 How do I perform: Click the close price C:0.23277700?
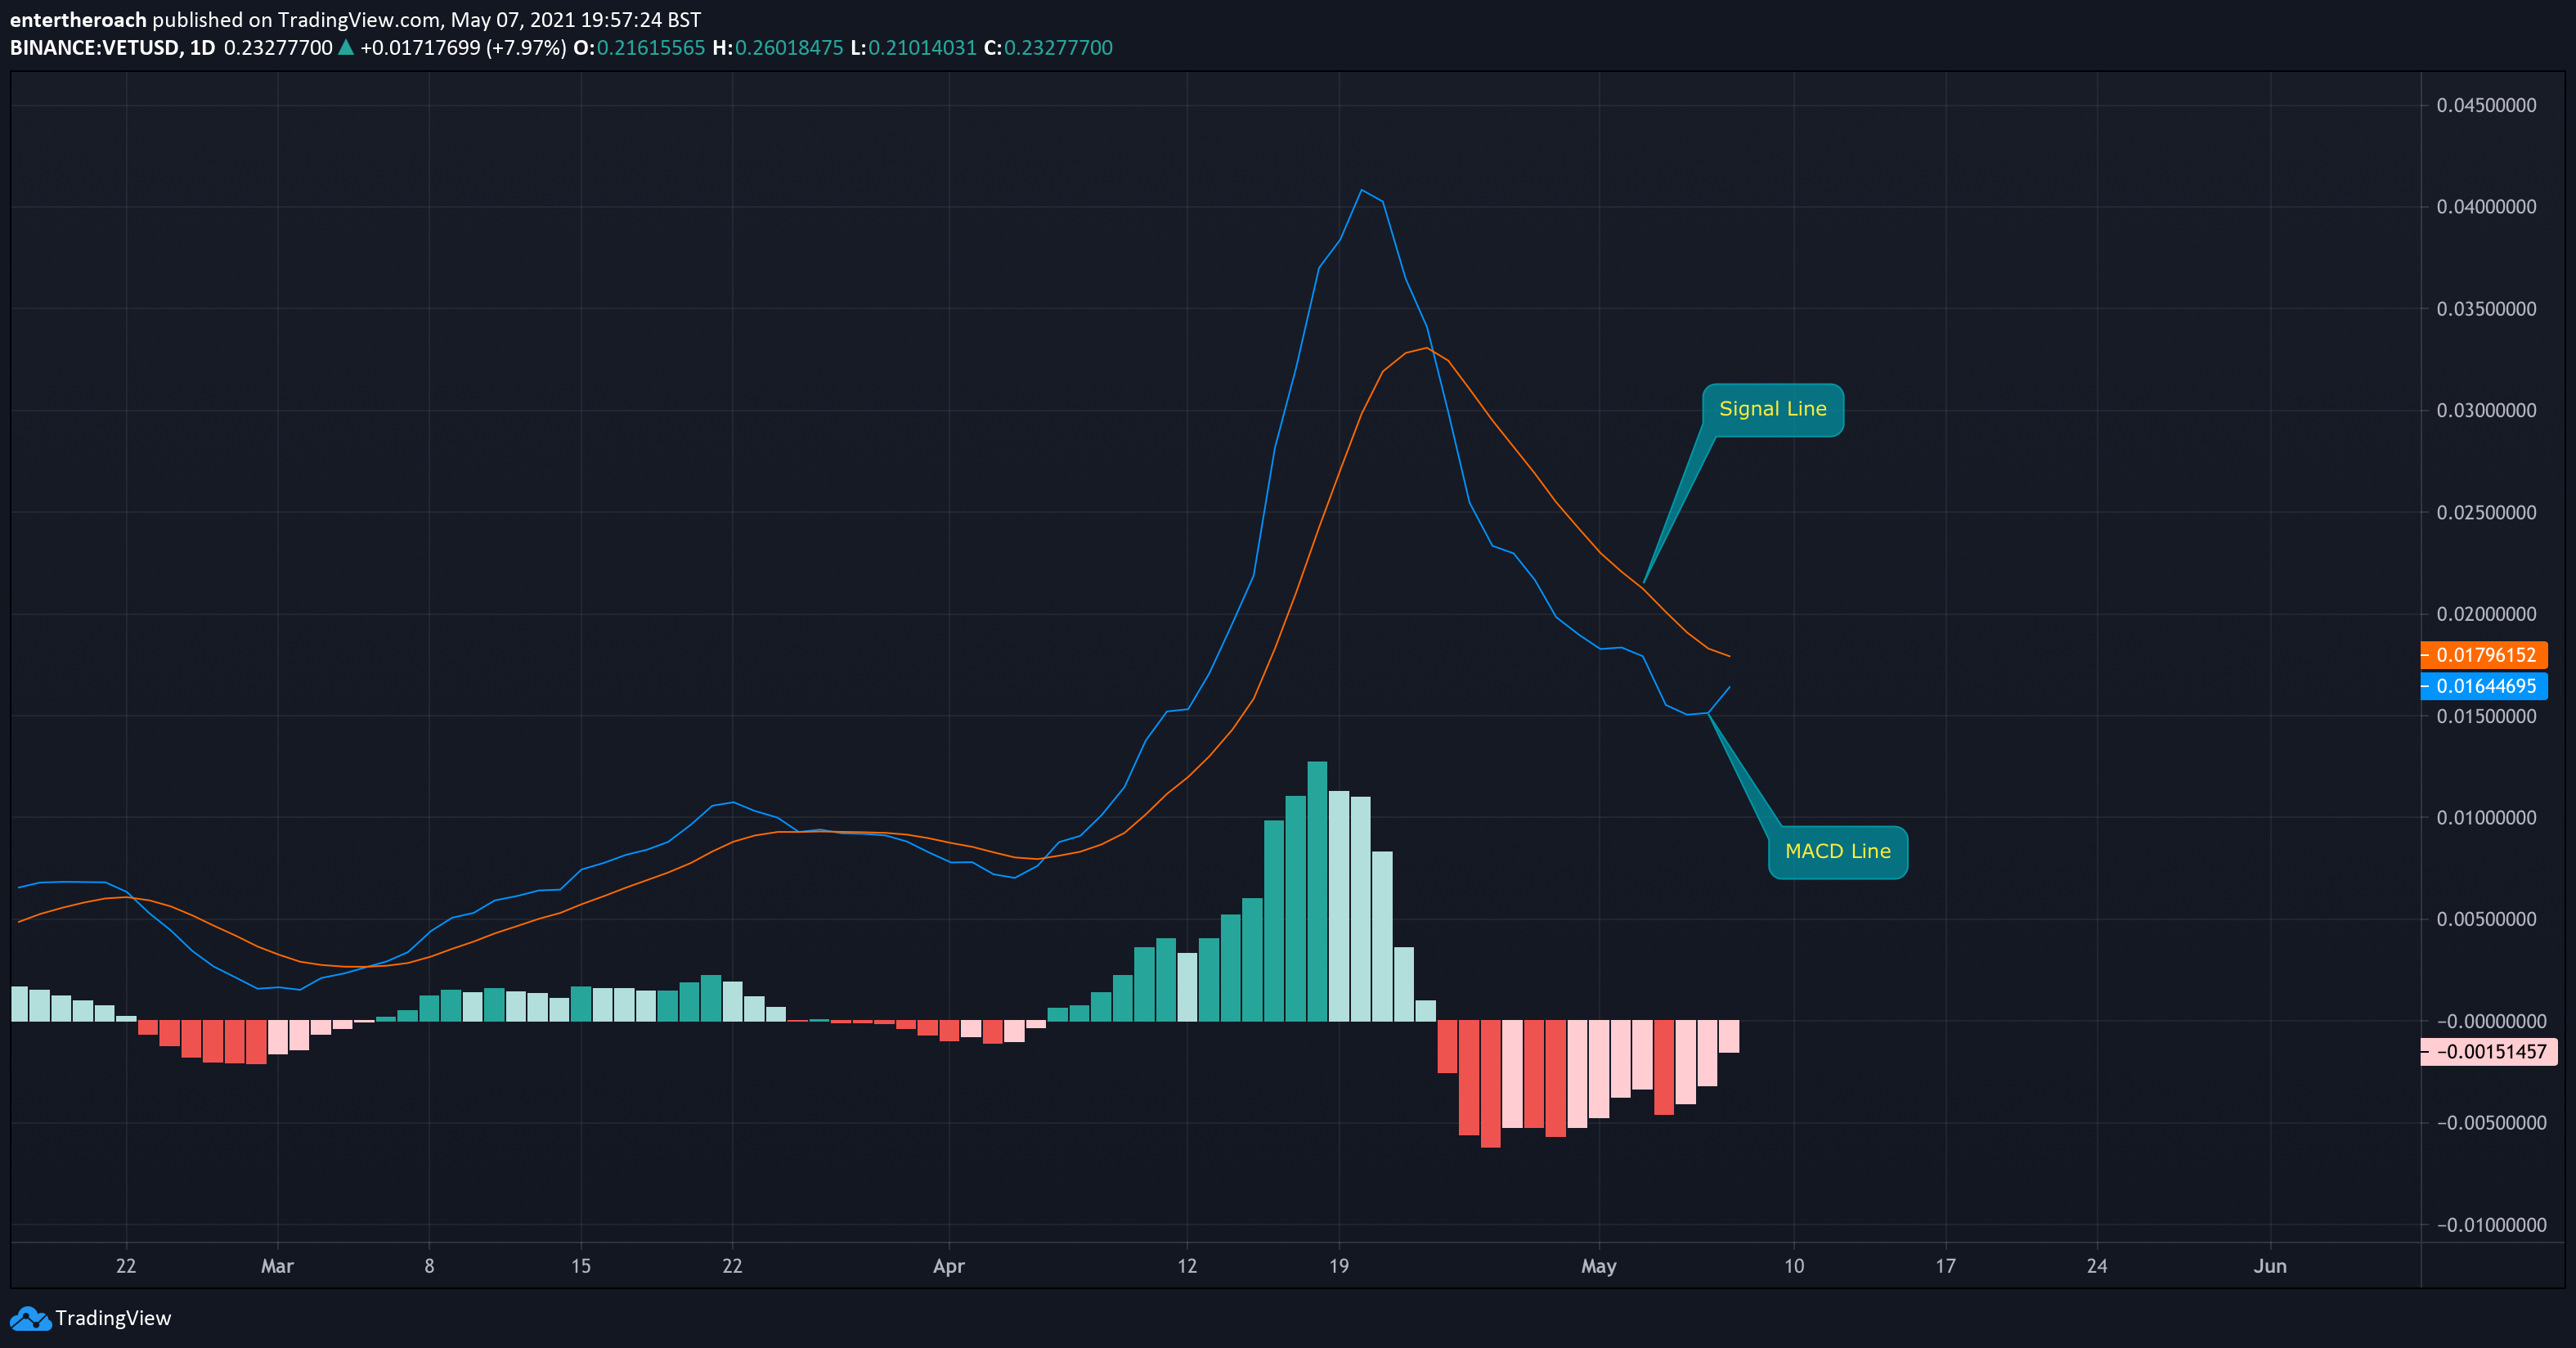1048,48
